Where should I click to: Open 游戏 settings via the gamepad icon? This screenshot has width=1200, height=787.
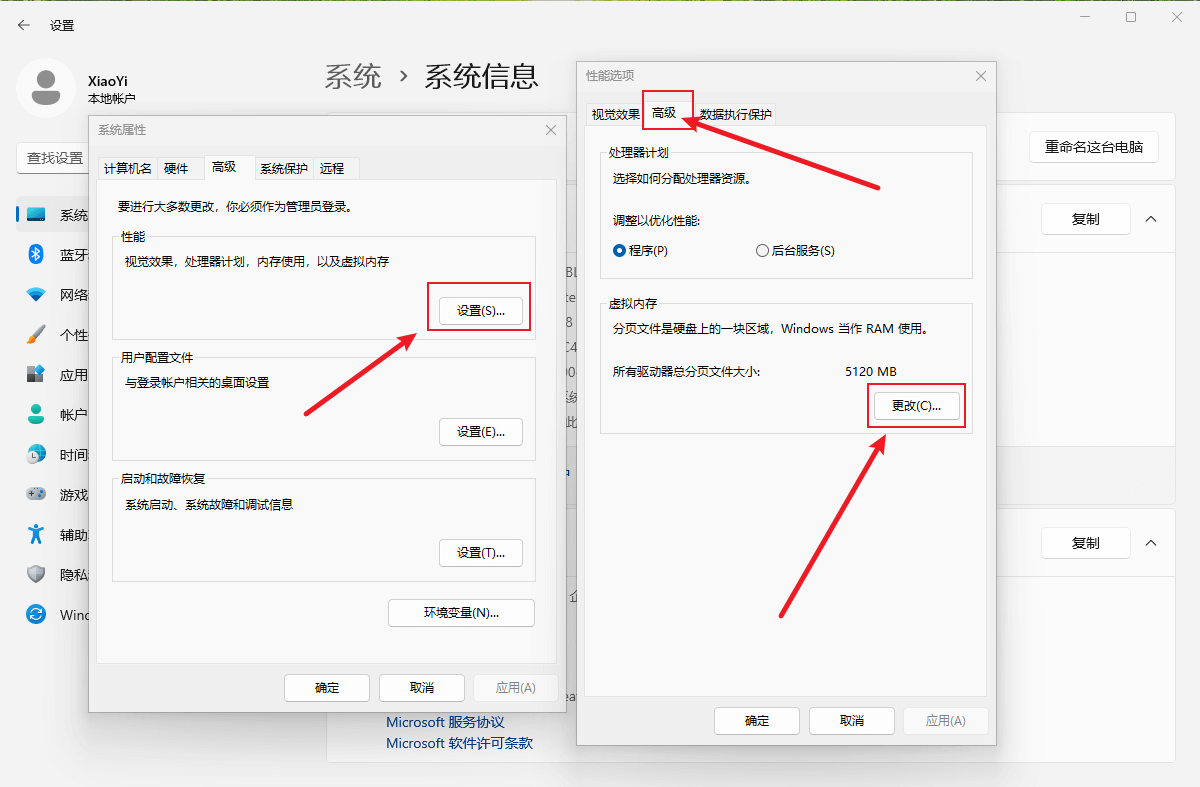click(x=35, y=494)
